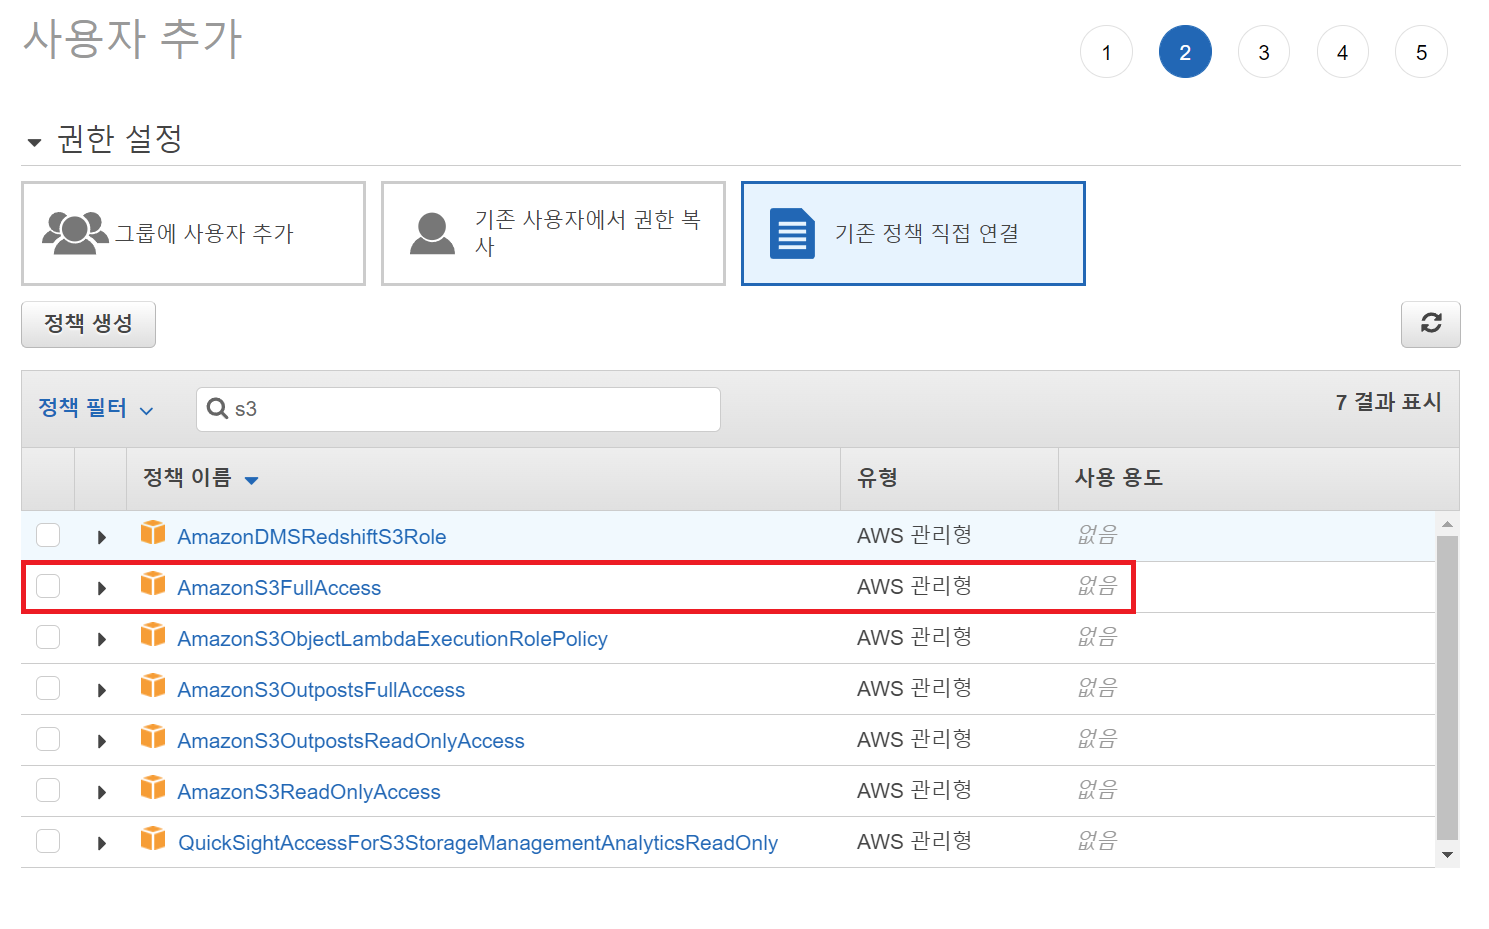
Task: Enable the AmazonS3ReadOnlyAccess checkbox
Action: click(x=48, y=790)
